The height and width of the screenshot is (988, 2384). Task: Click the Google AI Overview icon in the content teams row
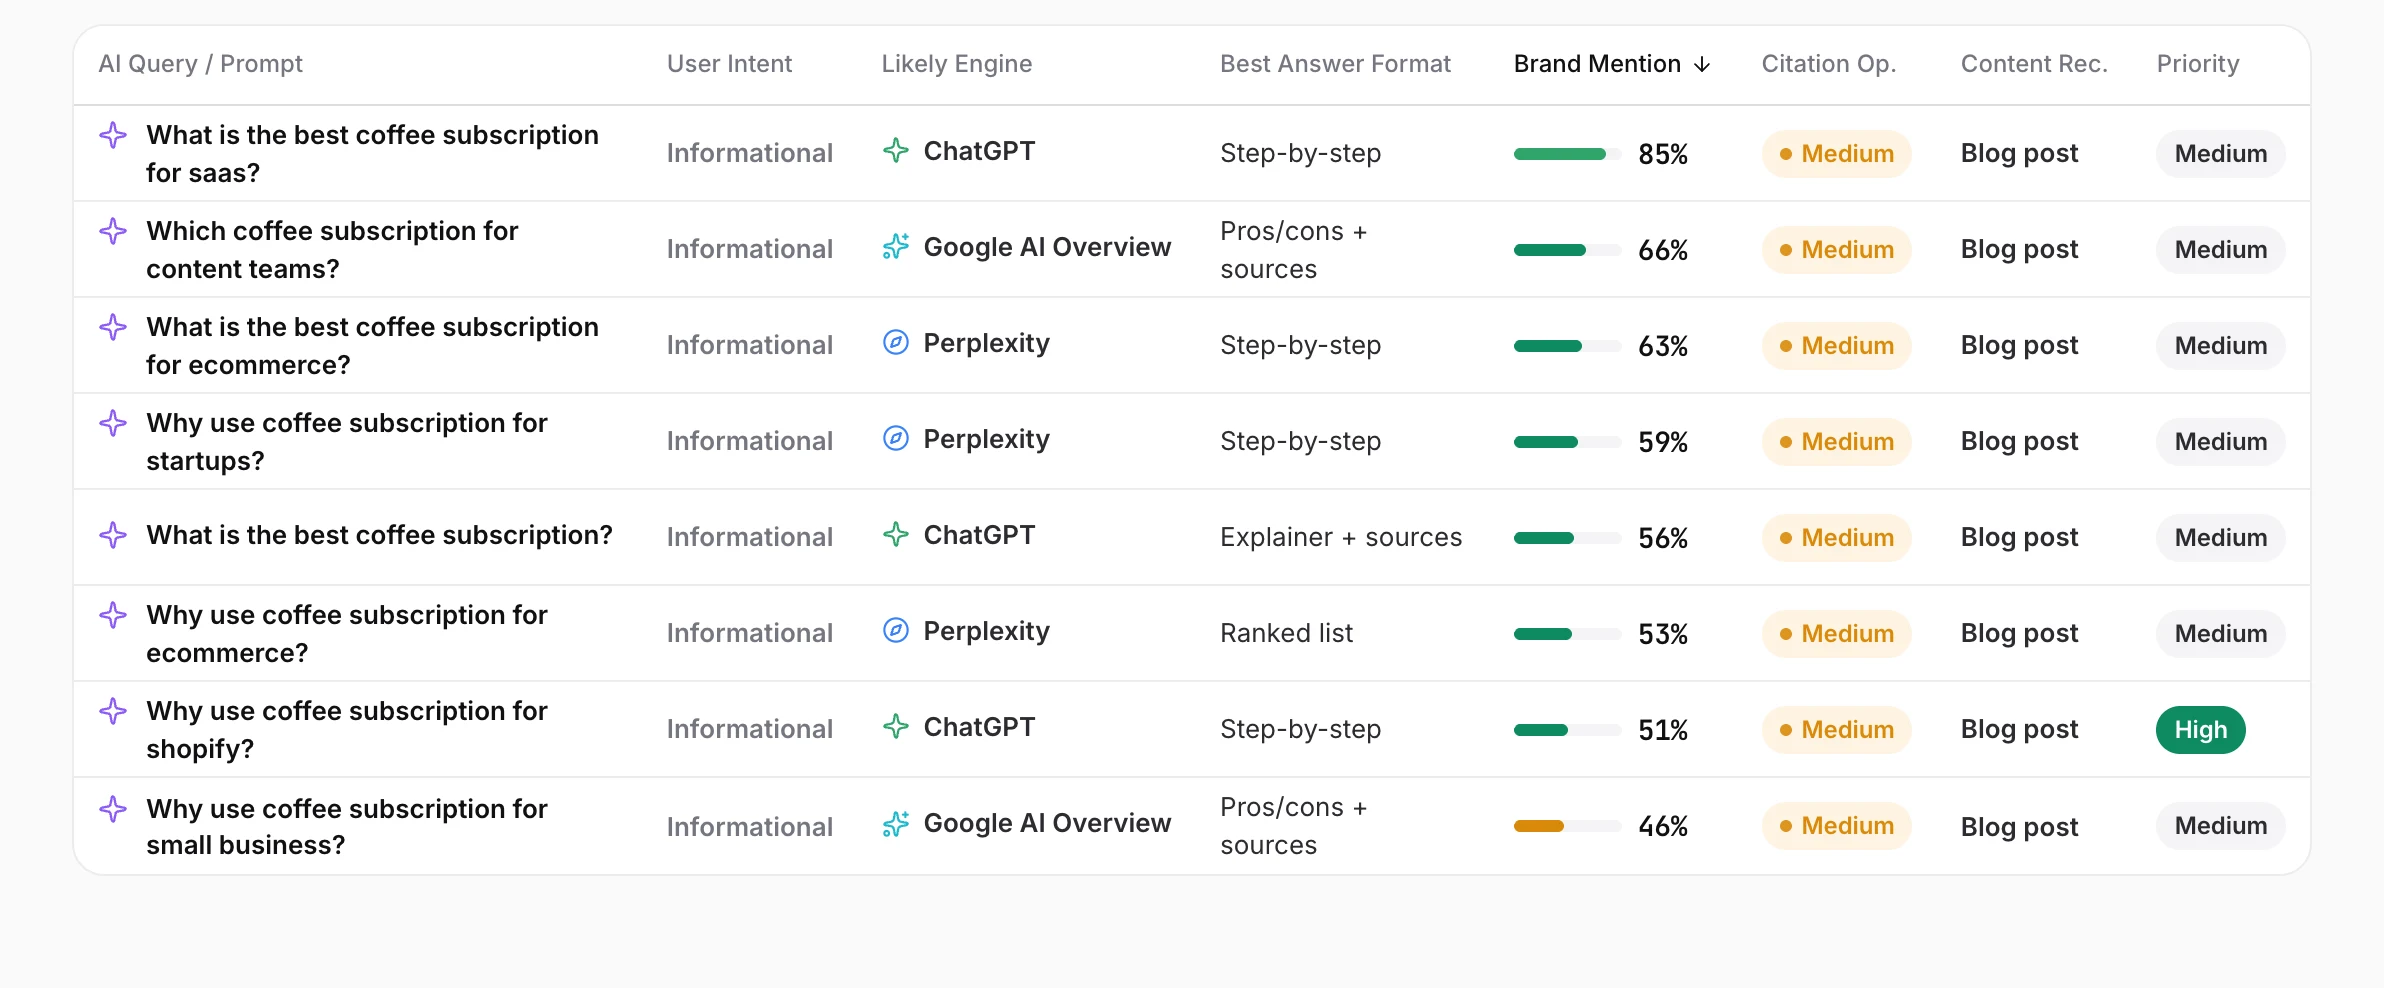pos(896,247)
